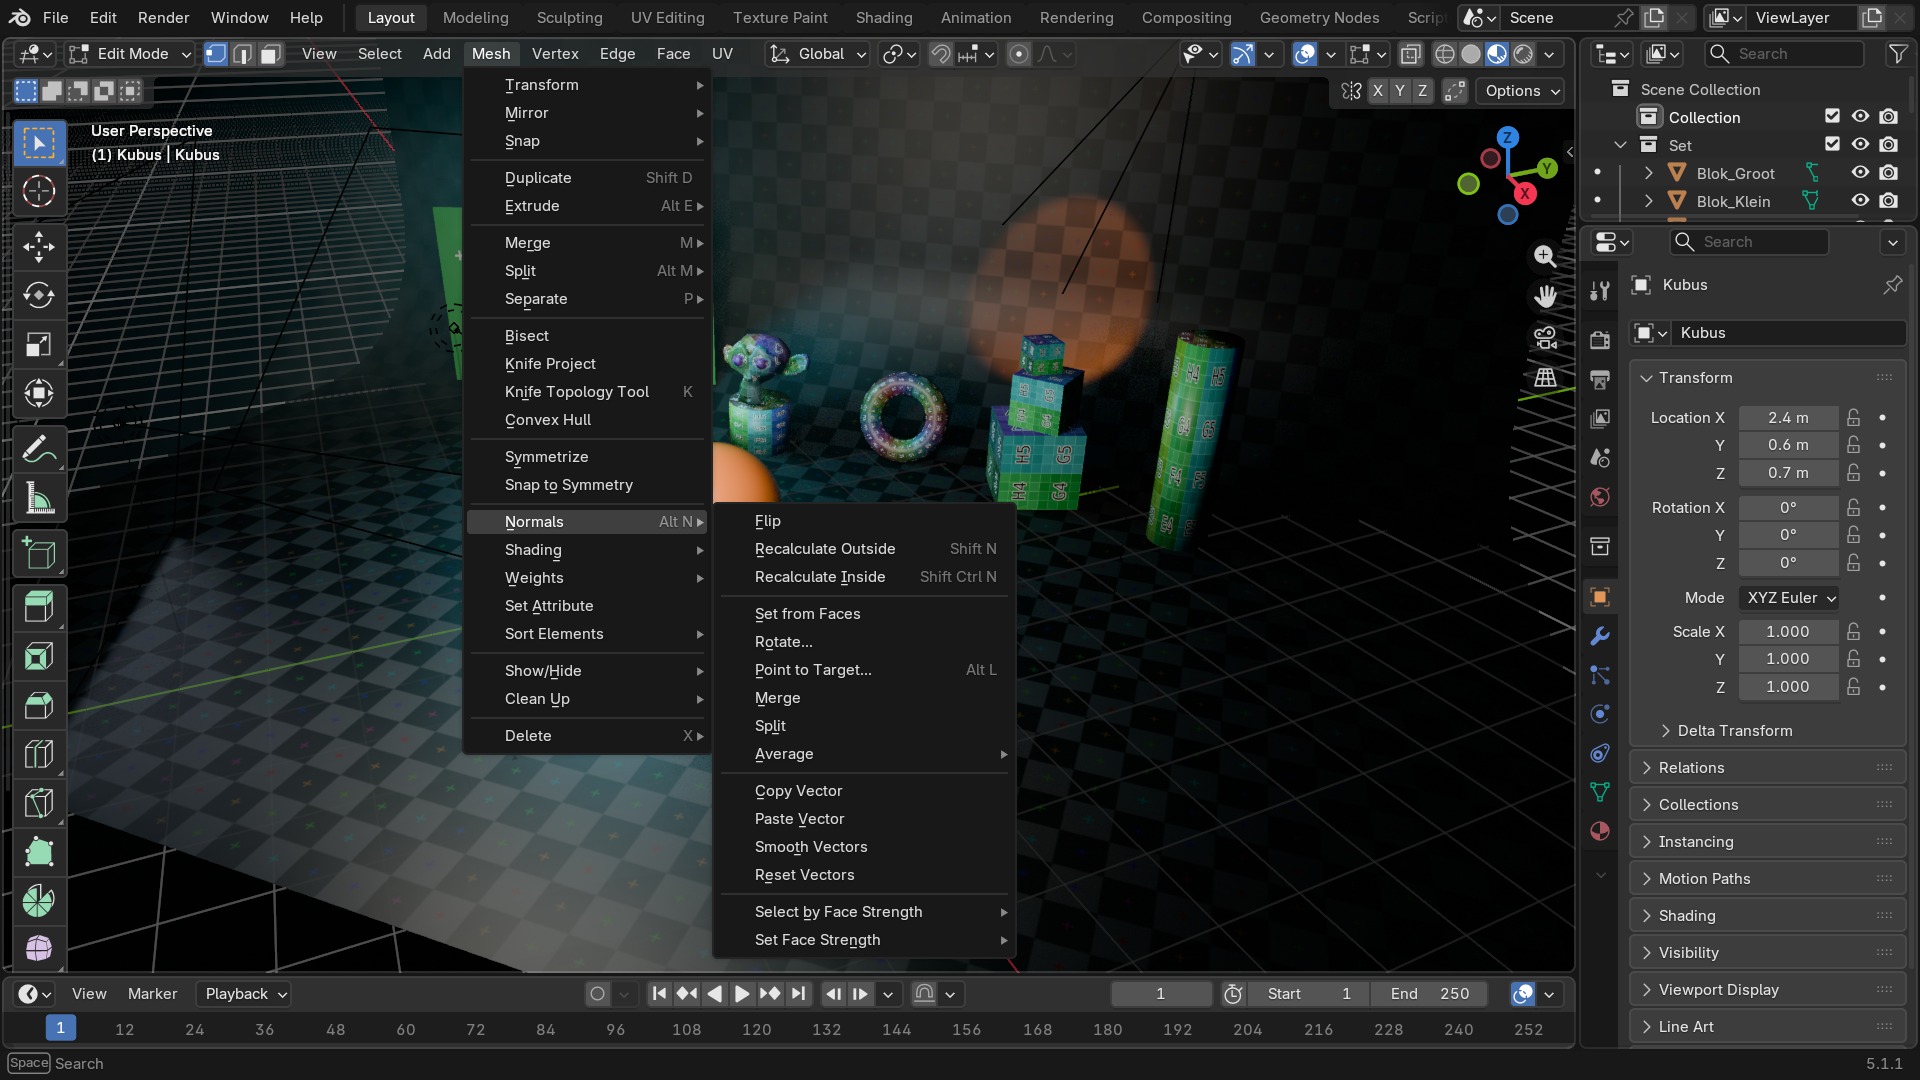Select the Measure tool
Image resolution: width=1920 pixels, height=1080 pixels.
(x=39, y=499)
